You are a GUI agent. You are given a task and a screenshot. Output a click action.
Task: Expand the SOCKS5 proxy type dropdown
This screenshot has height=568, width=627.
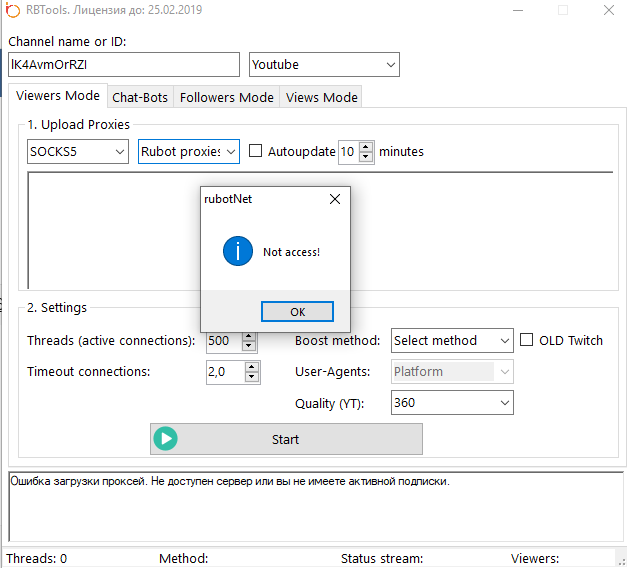click(78, 152)
